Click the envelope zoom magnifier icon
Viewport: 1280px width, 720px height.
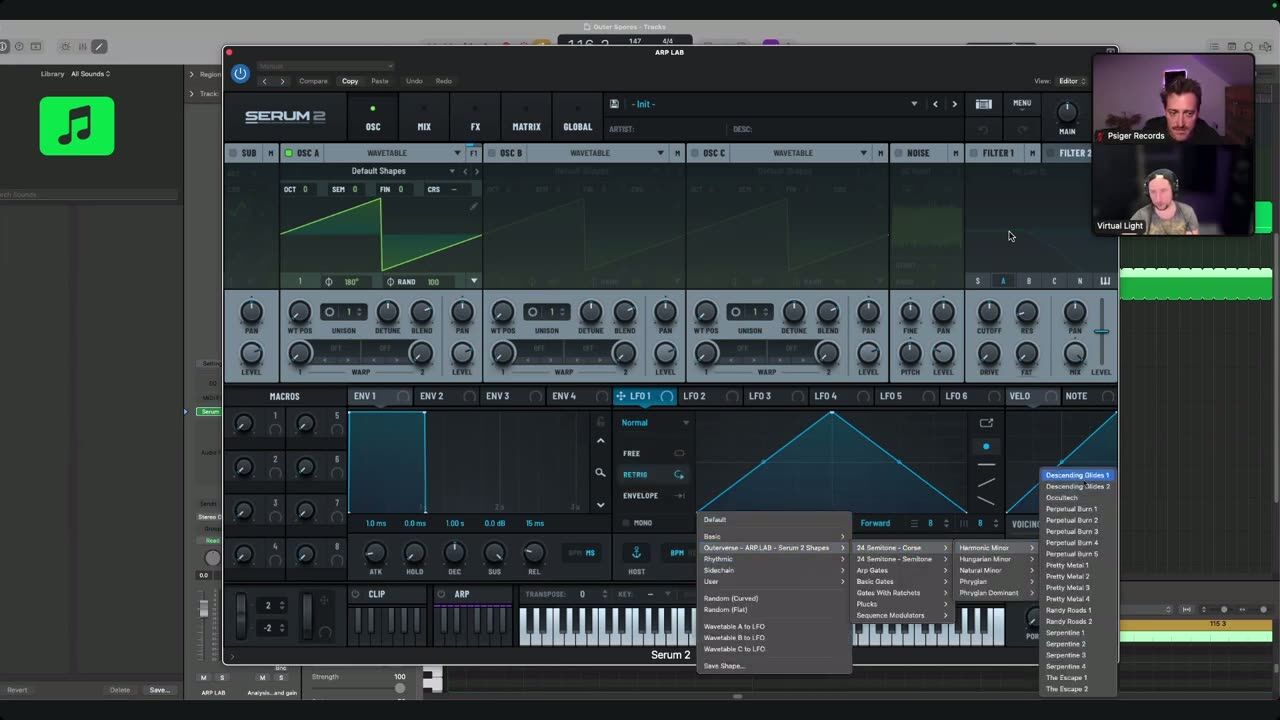(600, 473)
